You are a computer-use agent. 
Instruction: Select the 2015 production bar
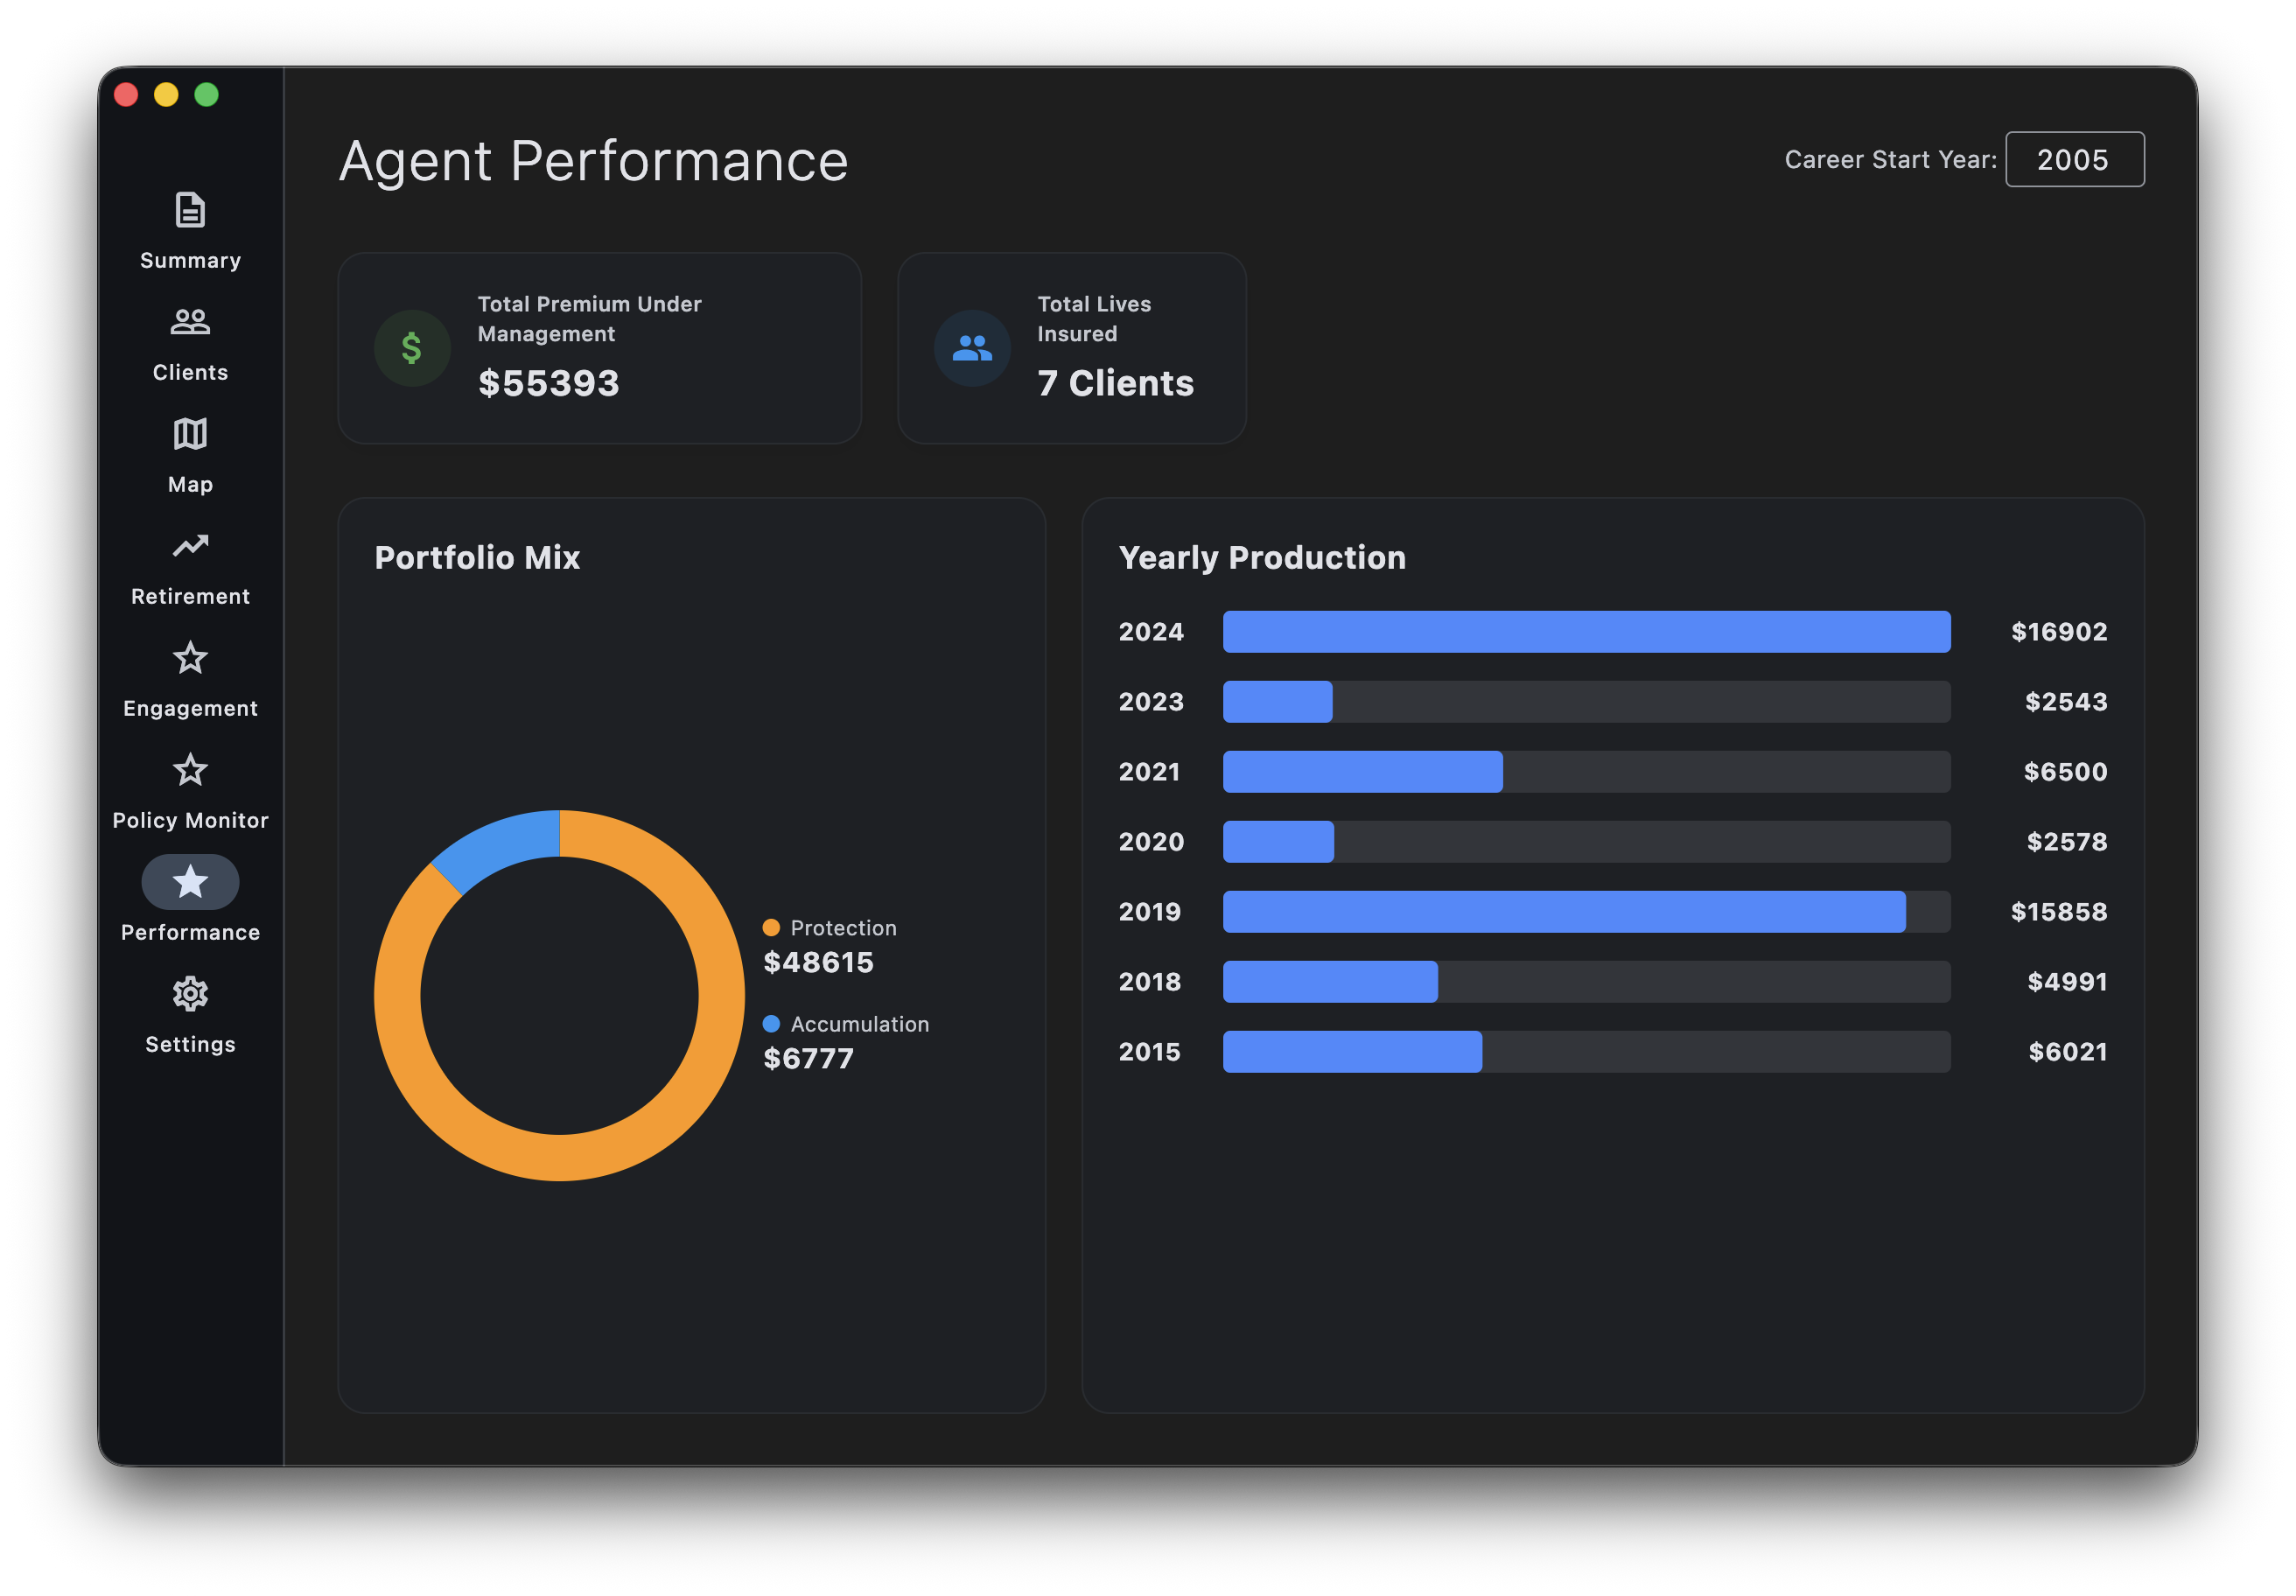[1352, 1052]
